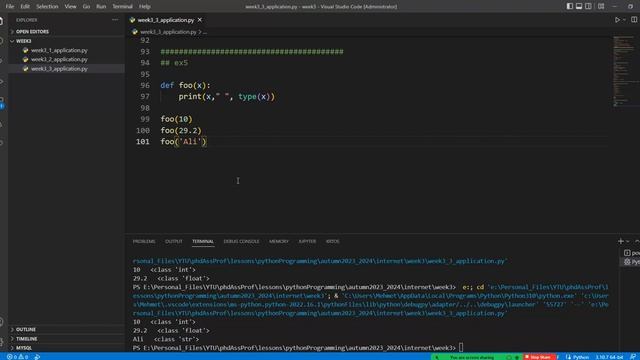This screenshot has width=640, height=360.
Task: Switch to the MEMORY panel tab
Action: click(x=278, y=241)
